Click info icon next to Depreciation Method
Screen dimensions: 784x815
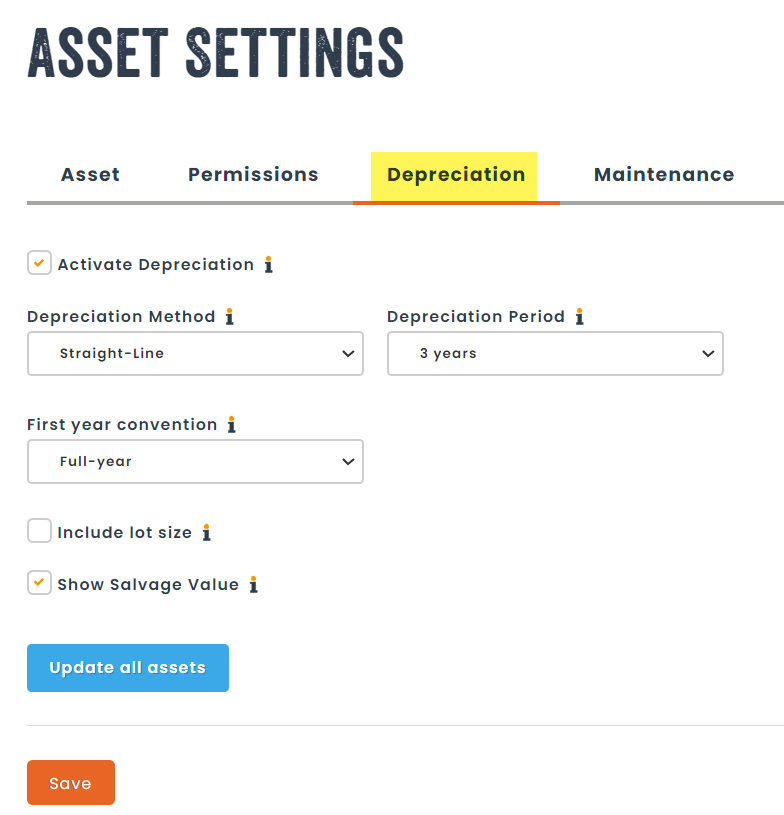[229, 317]
